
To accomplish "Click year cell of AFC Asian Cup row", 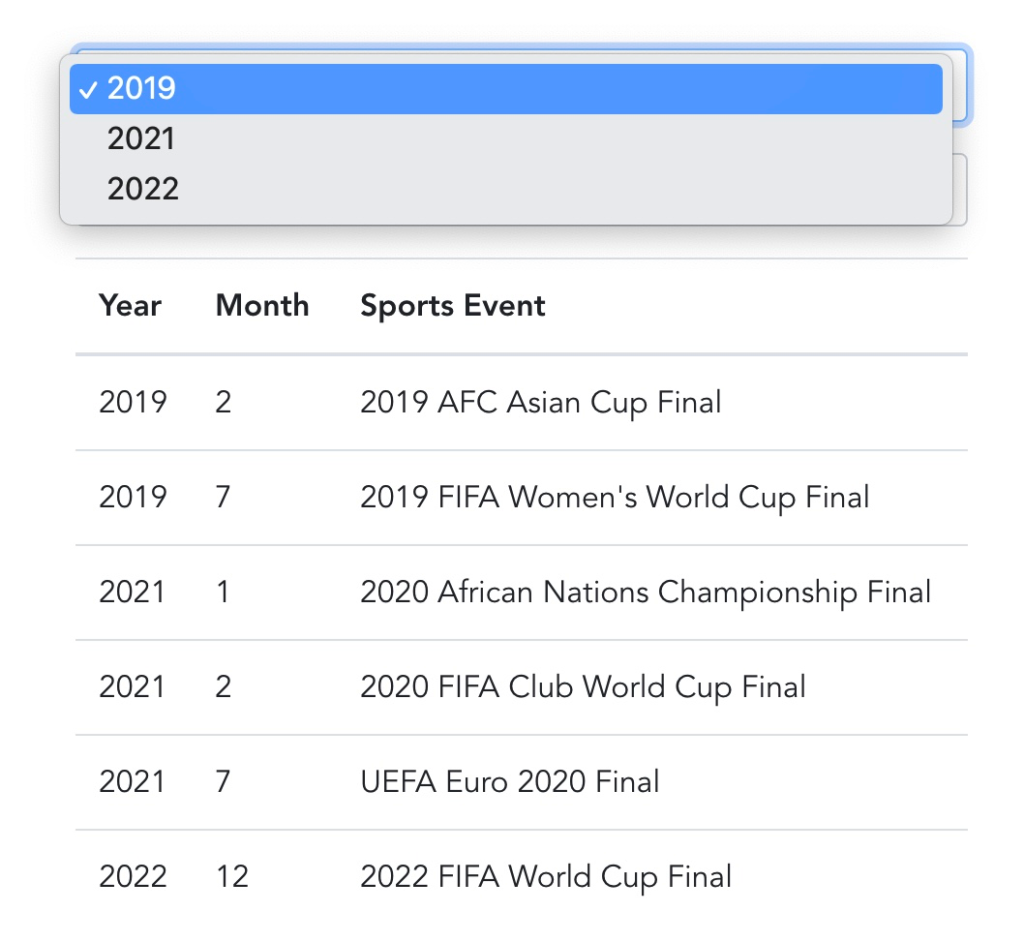I will pyautogui.click(x=133, y=402).
